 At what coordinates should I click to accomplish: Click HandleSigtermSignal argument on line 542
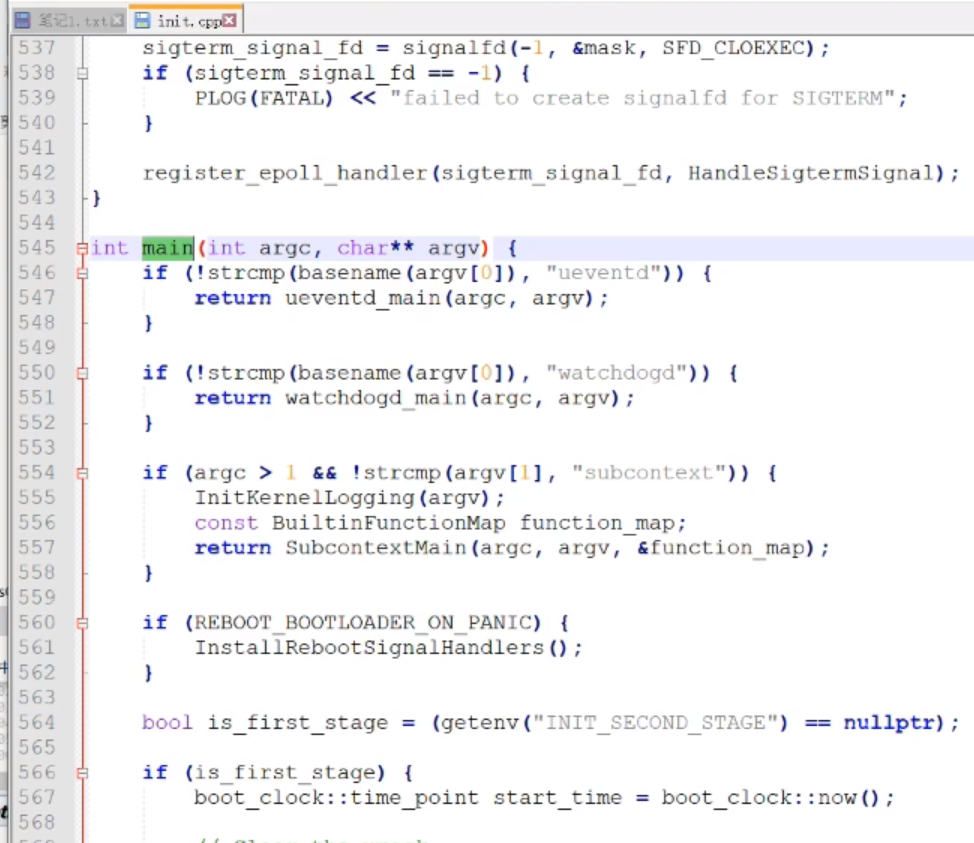click(811, 173)
